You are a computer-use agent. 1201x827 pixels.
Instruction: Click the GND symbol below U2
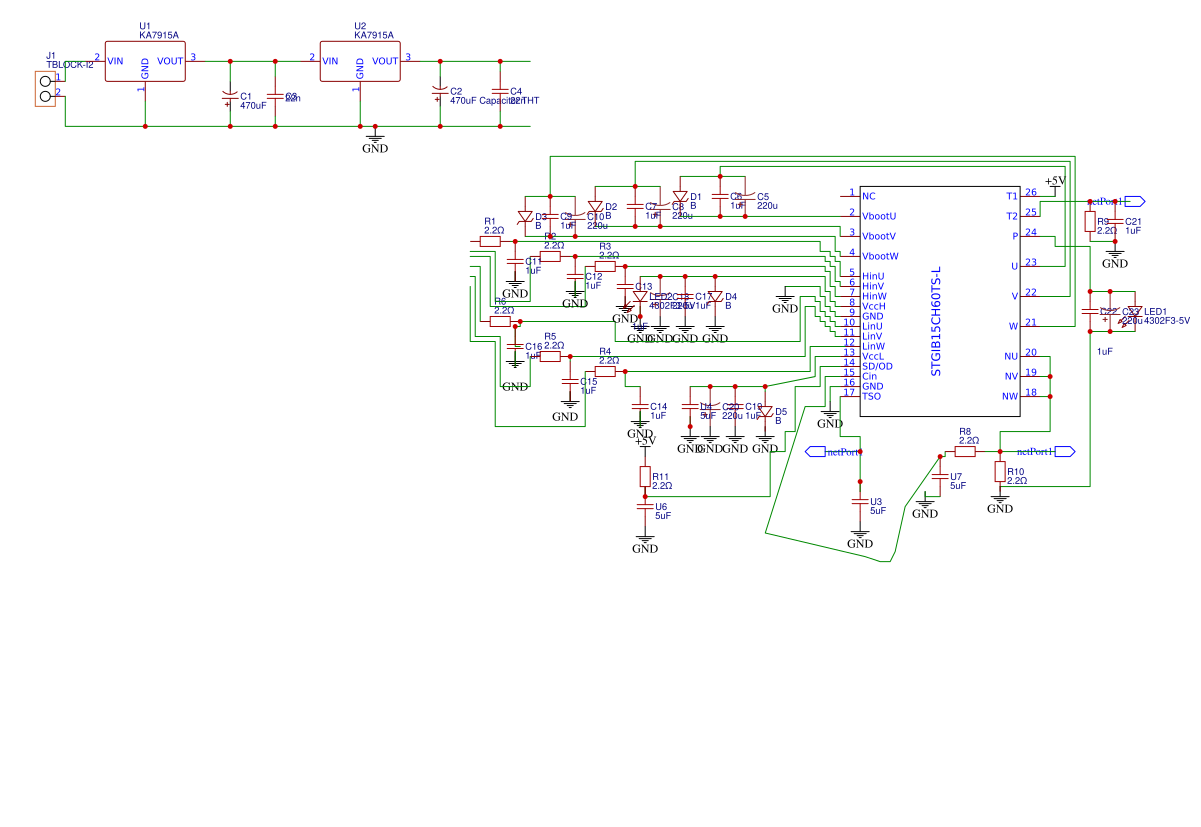pyautogui.click(x=375, y=137)
